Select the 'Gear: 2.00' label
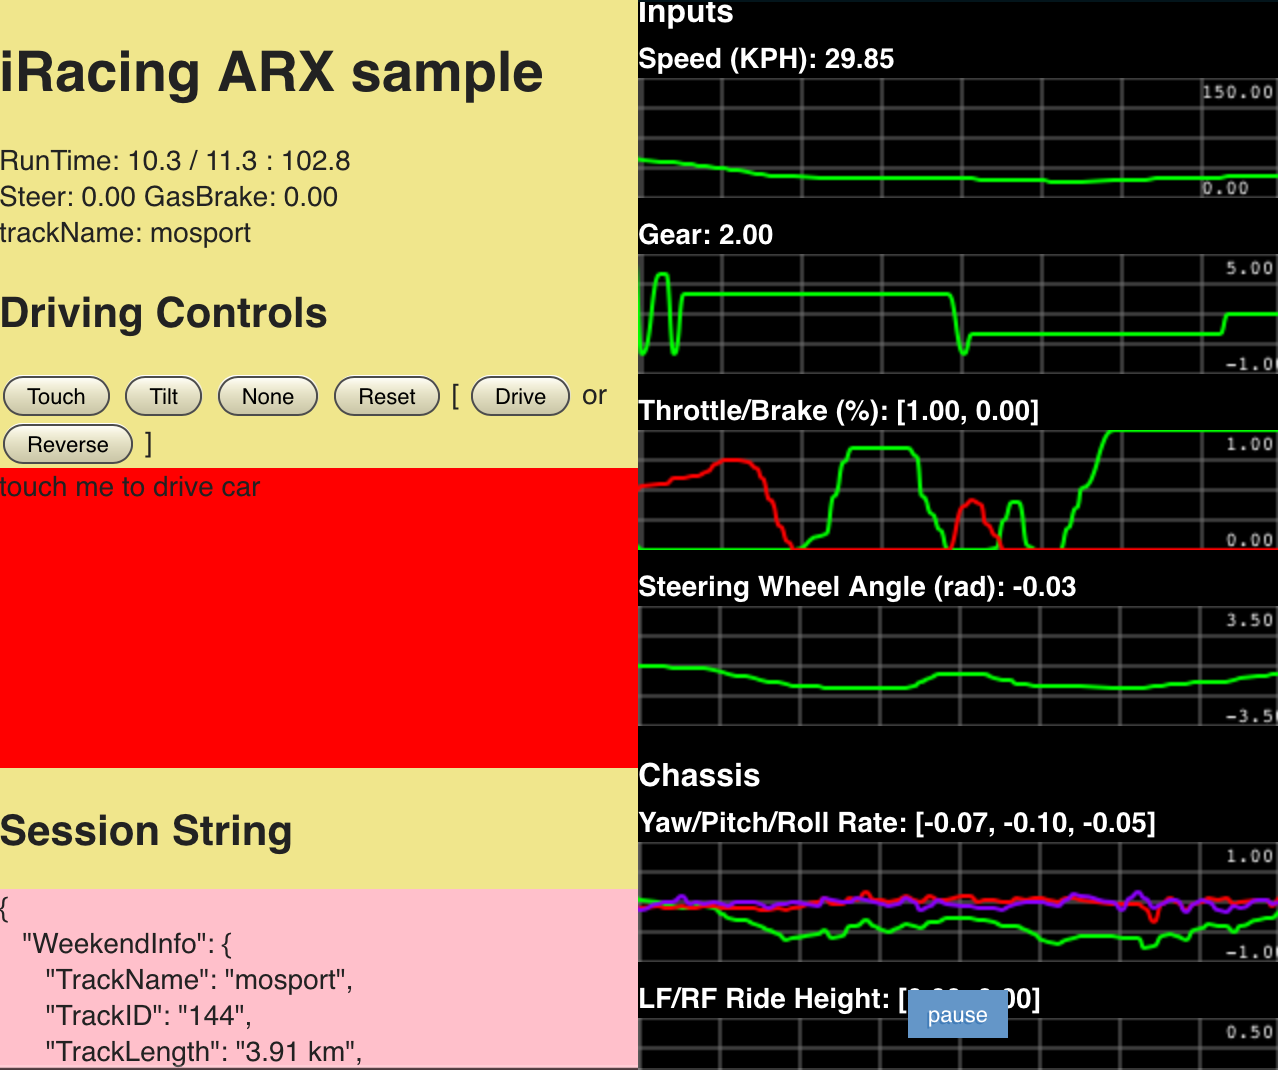 (706, 235)
